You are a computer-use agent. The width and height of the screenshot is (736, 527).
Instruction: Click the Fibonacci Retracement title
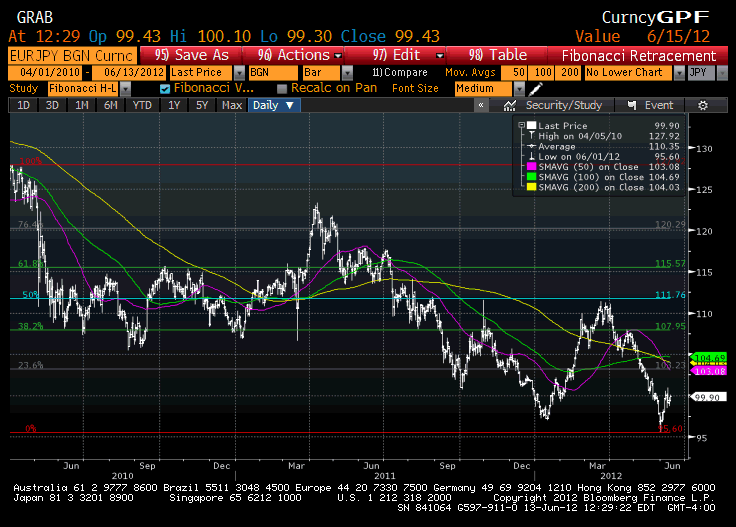[638, 56]
